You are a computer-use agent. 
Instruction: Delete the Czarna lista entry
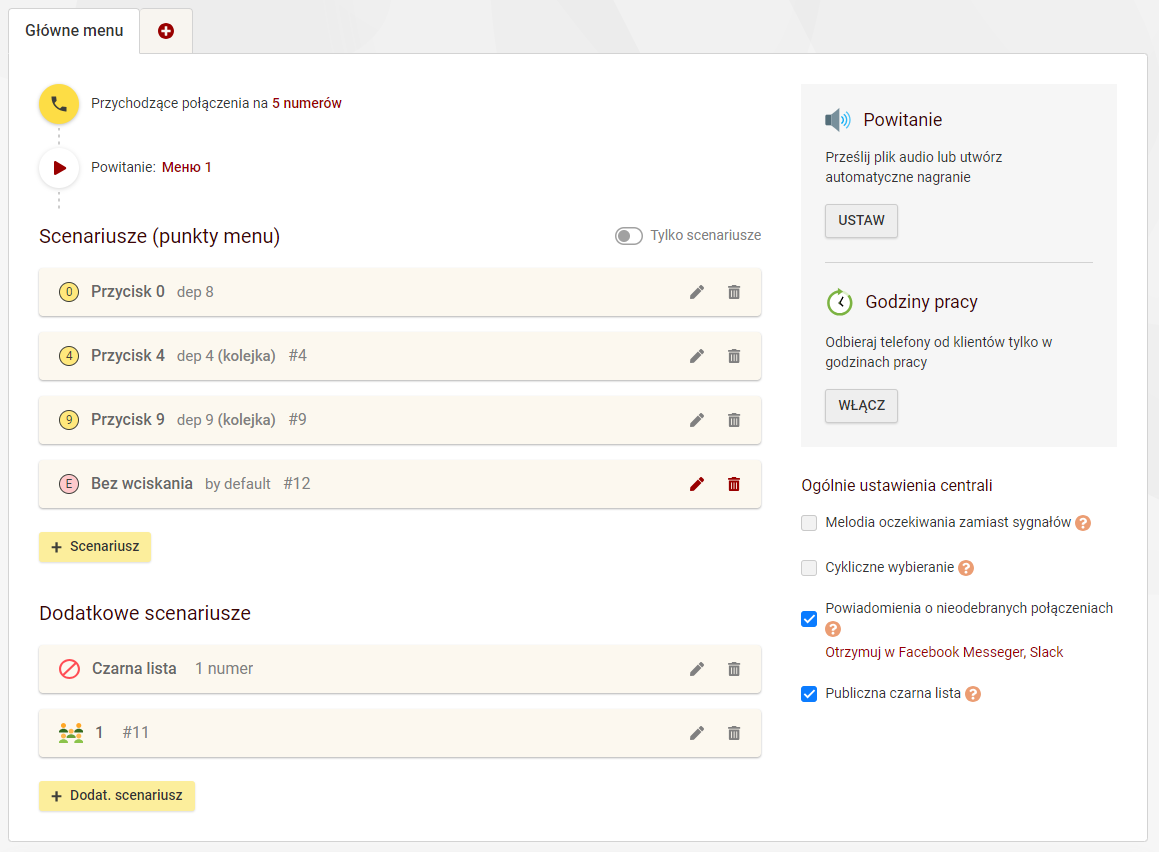coord(734,669)
